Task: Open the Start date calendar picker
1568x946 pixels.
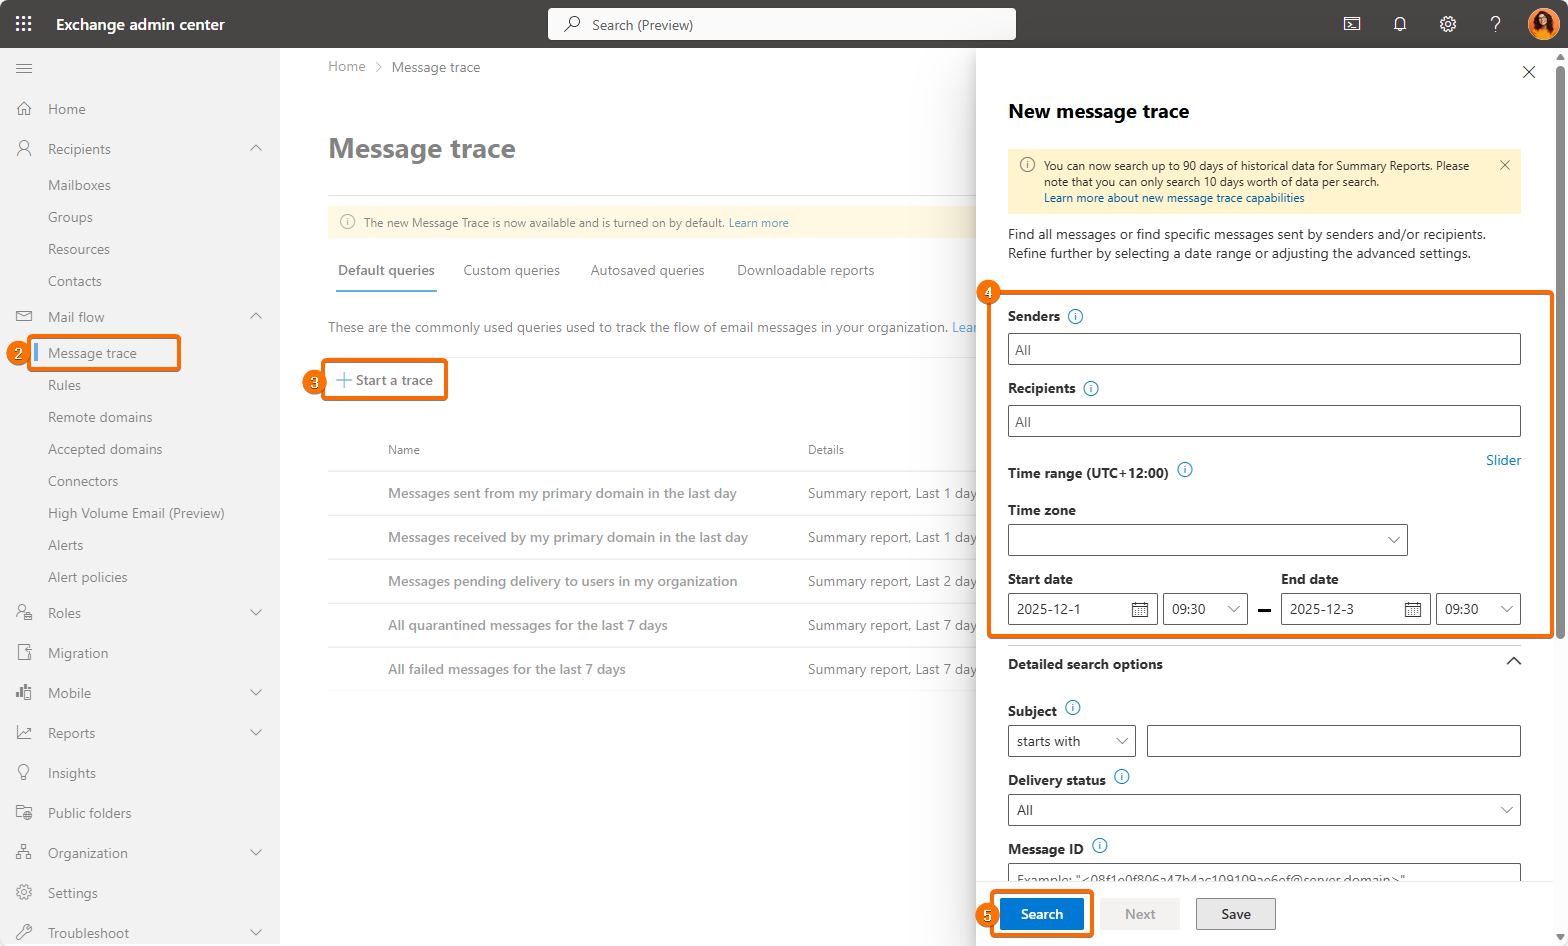Action: coord(1139,609)
